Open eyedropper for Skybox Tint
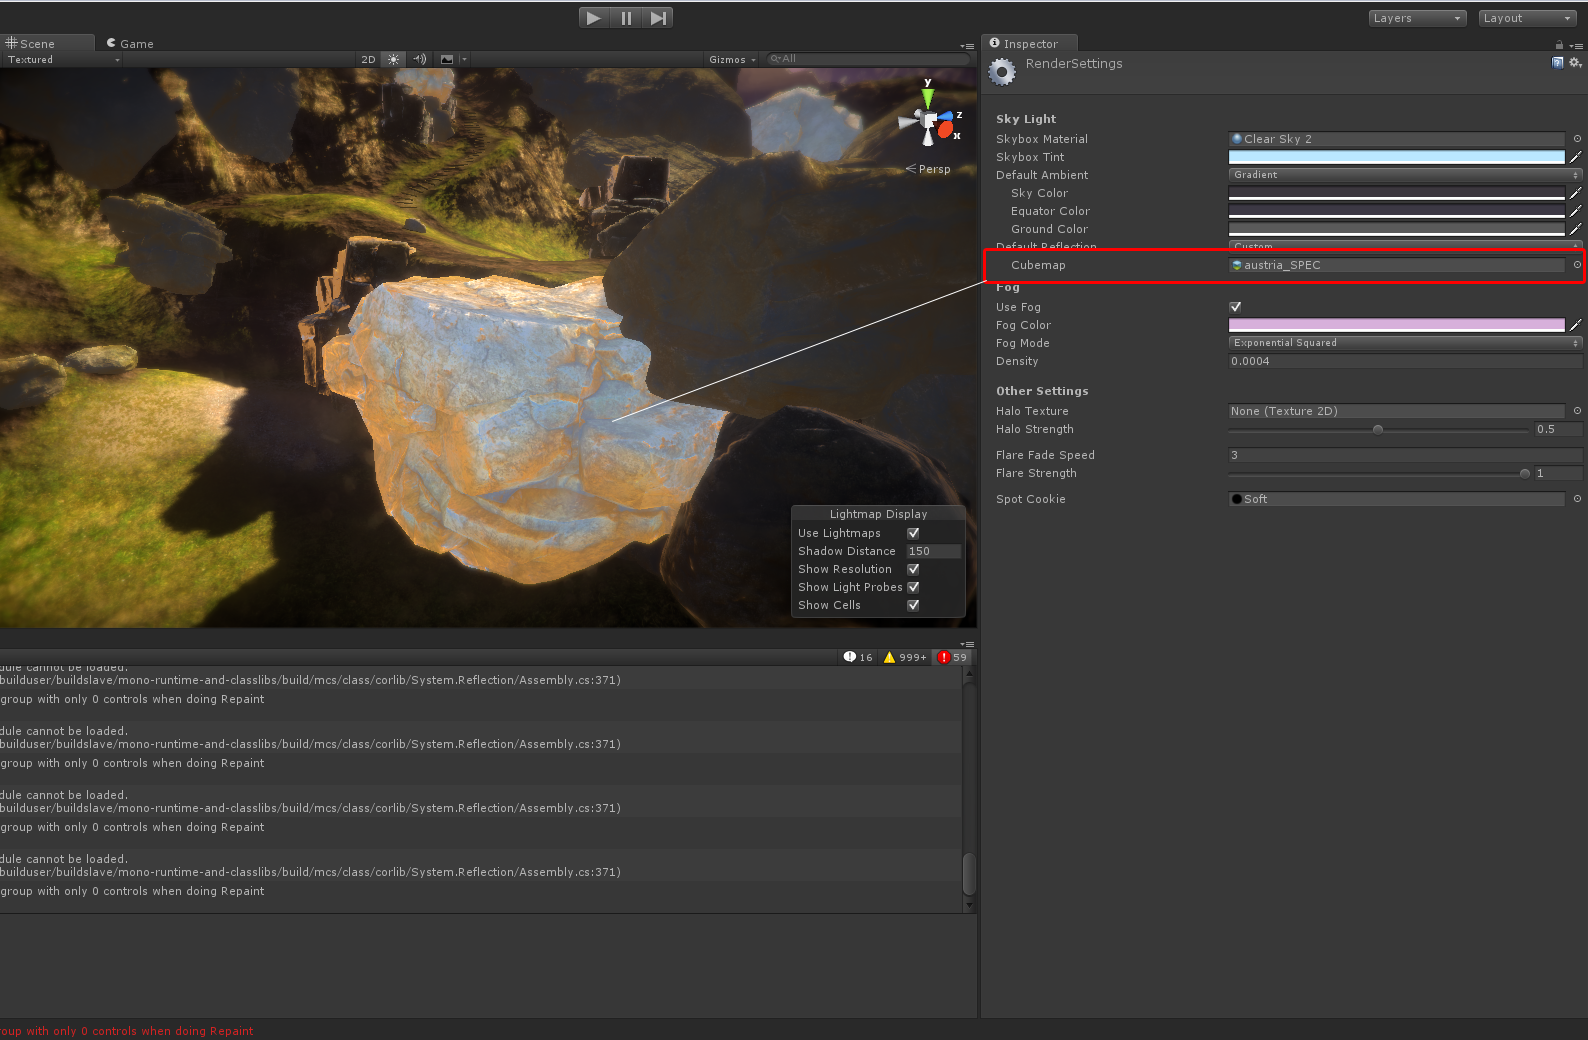The image size is (1588, 1040). pyautogui.click(x=1576, y=157)
